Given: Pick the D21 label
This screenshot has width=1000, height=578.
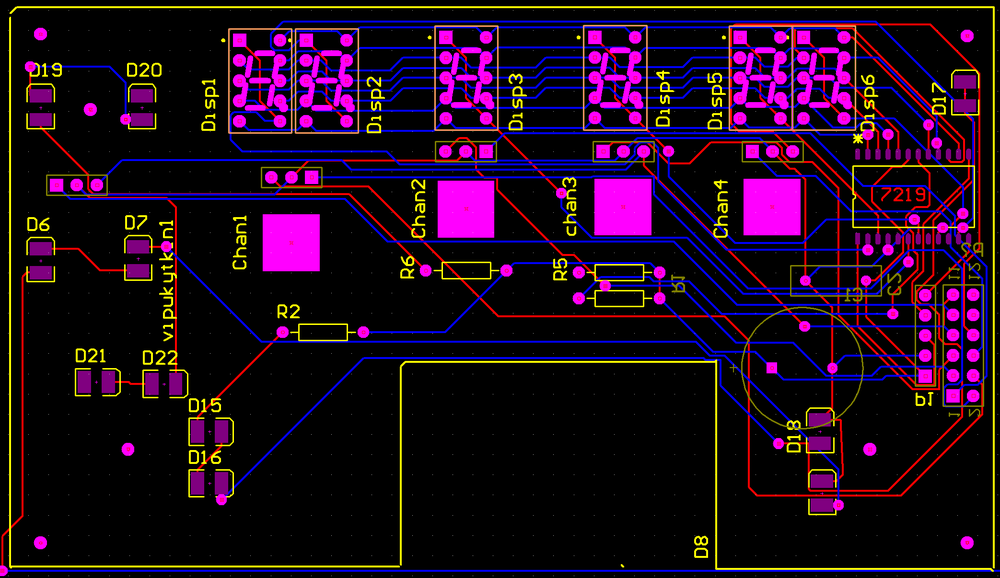Looking at the screenshot, I should tap(91, 356).
